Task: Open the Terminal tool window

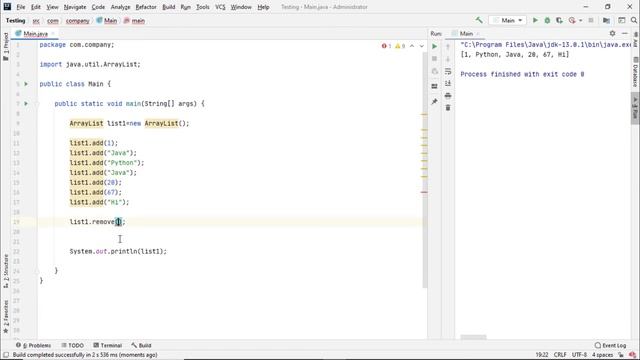Action: pyautogui.click(x=107, y=345)
